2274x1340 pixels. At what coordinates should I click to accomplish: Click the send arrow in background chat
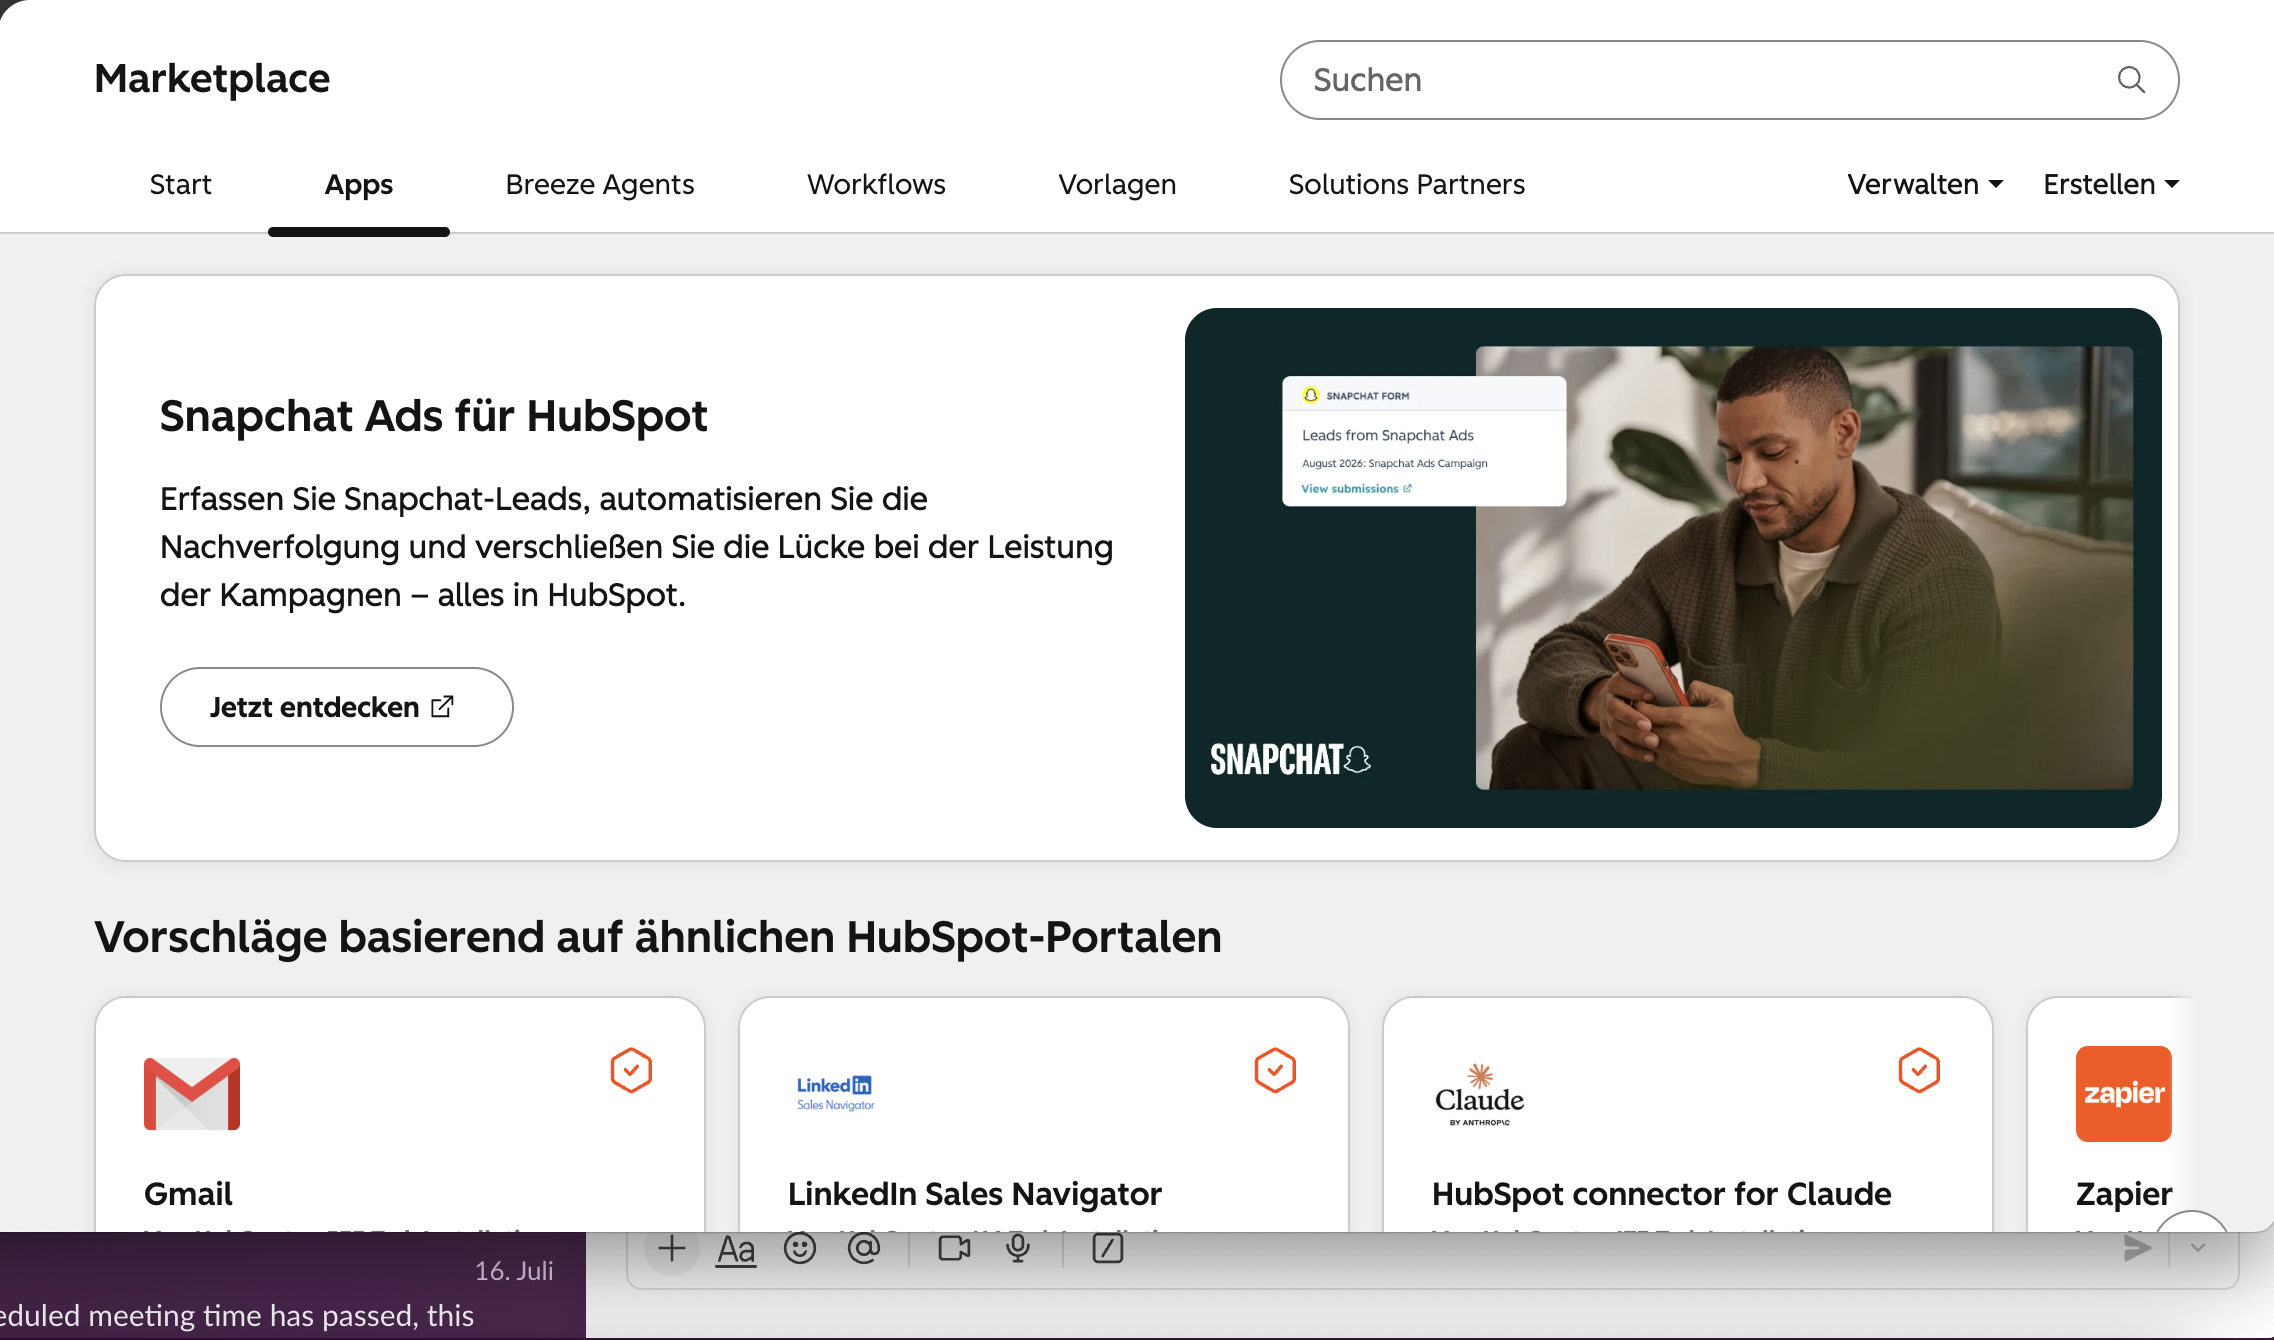click(x=2137, y=1248)
